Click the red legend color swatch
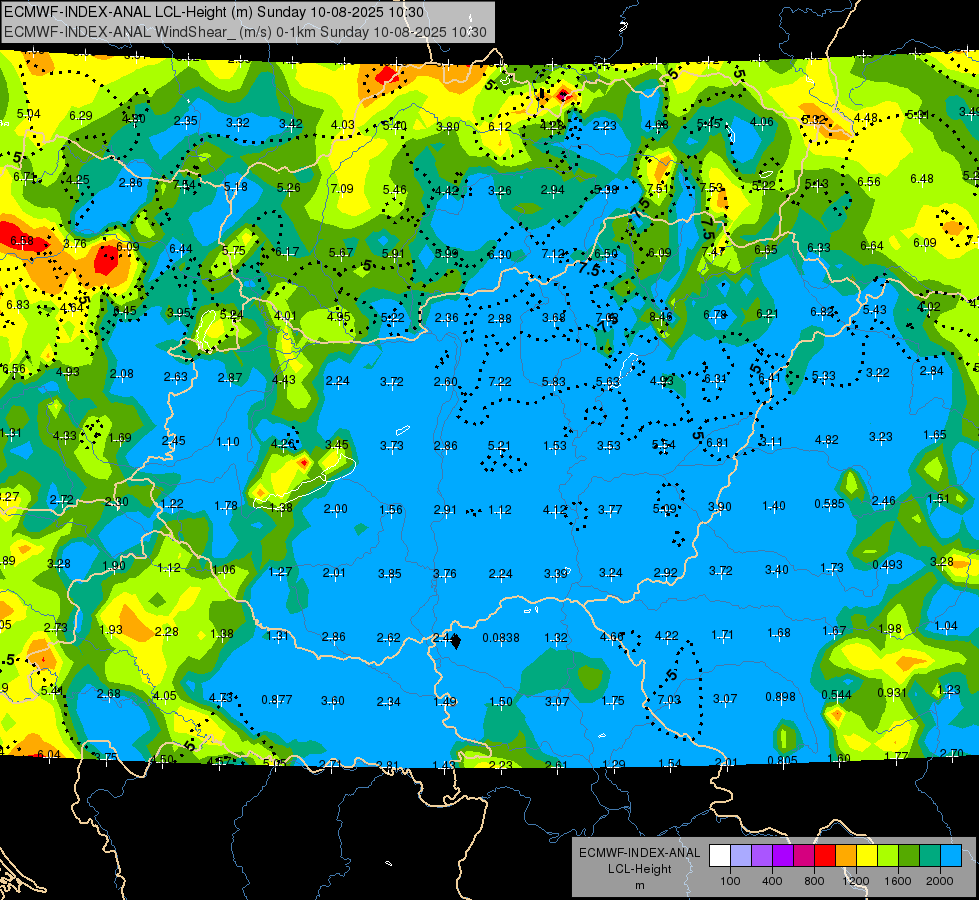This screenshot has width=979, height=900. point(825,856)
